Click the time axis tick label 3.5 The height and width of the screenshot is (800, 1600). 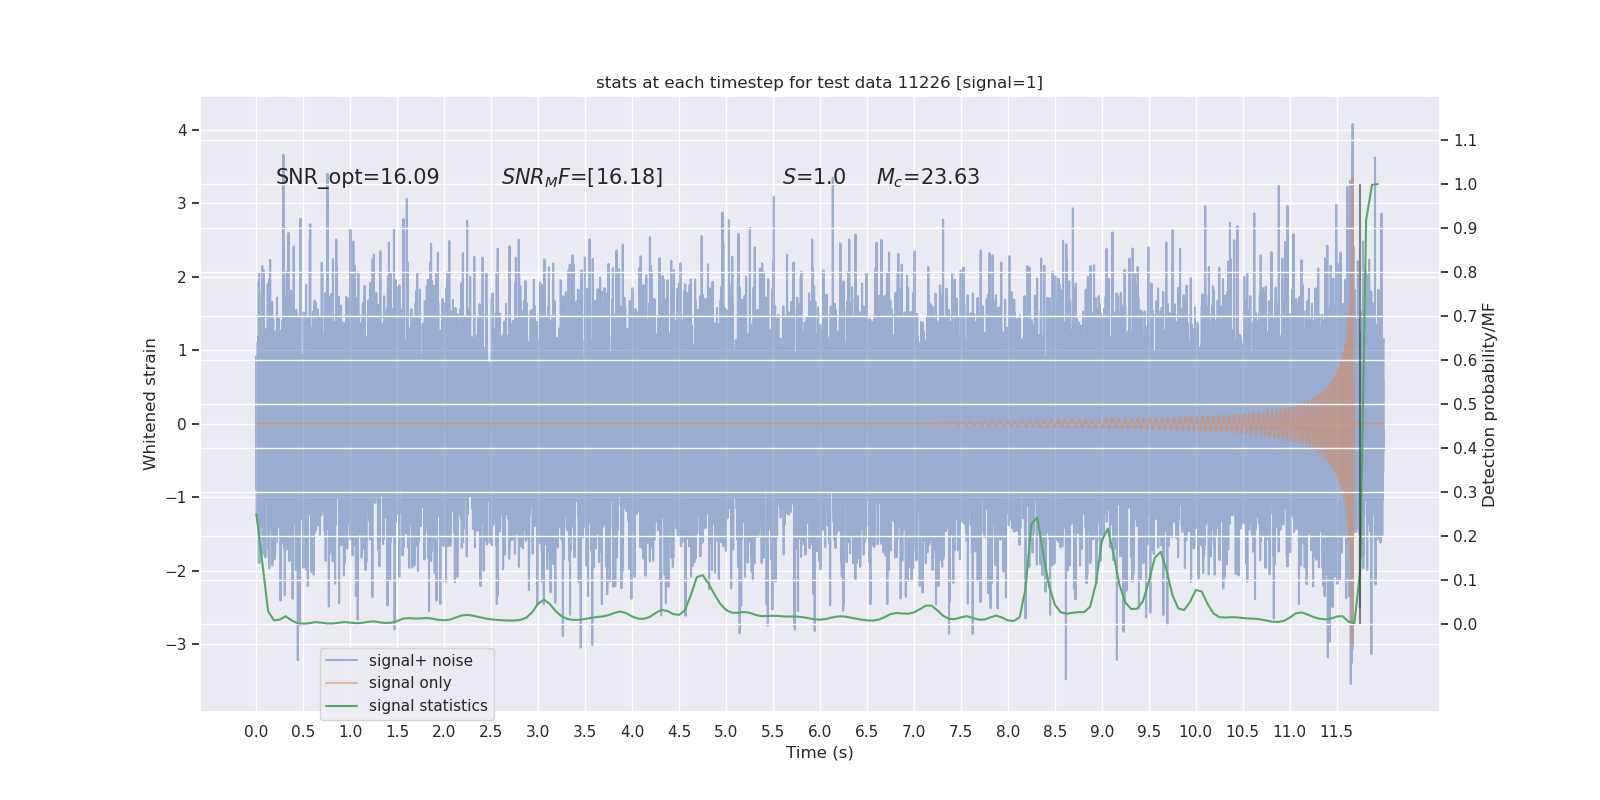pos(585,731)
